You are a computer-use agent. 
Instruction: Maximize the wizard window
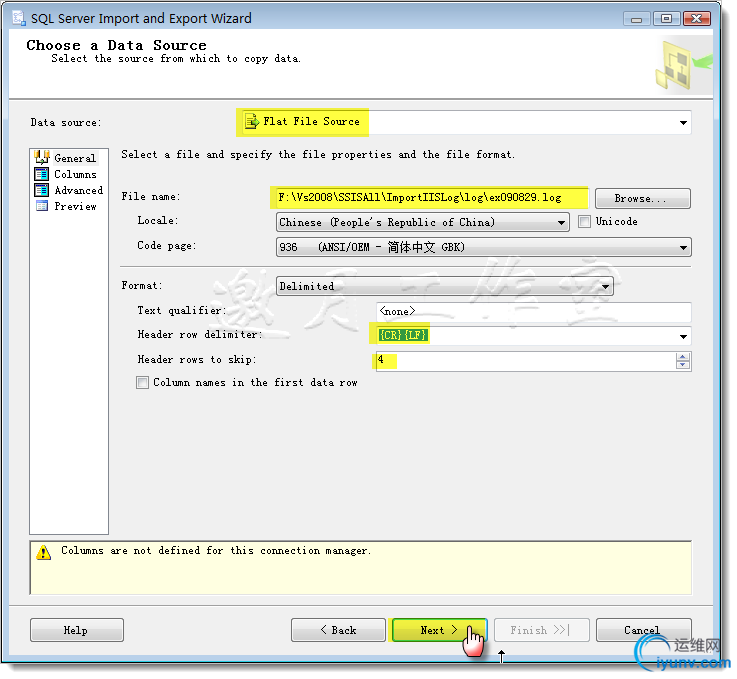click(x=666, y=19)
